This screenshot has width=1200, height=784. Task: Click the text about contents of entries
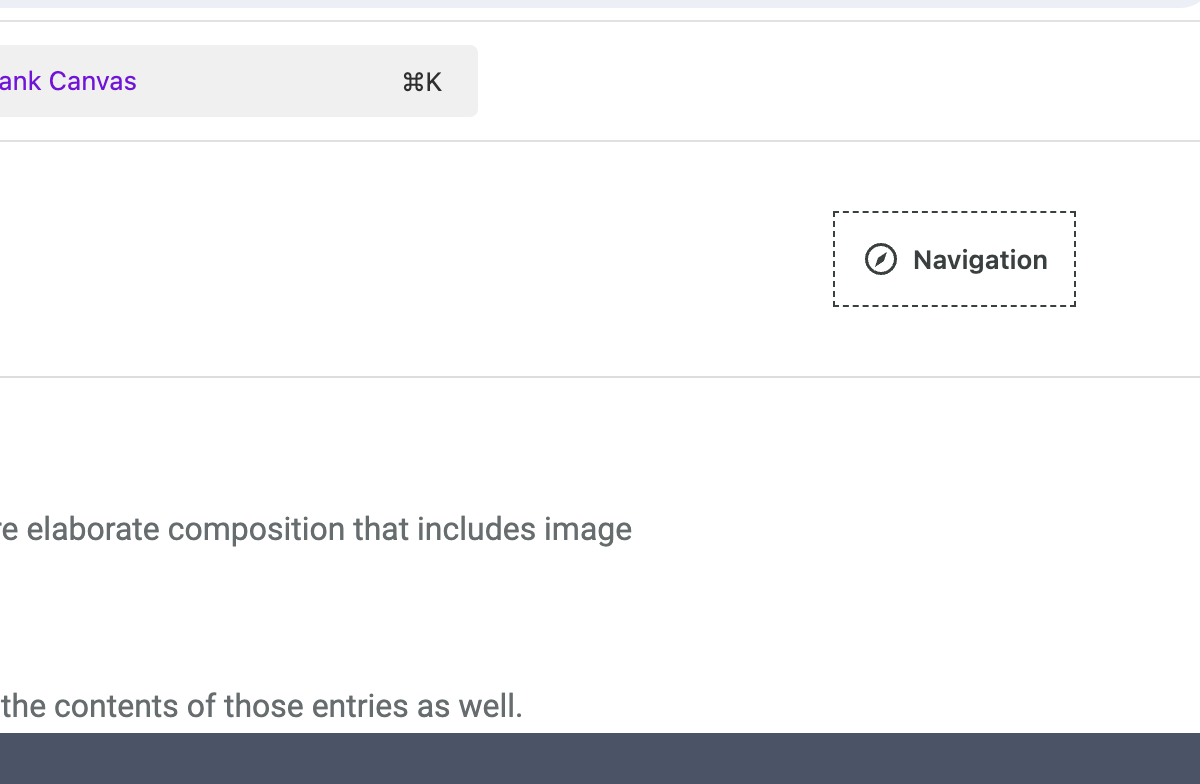tap(261, 706)
